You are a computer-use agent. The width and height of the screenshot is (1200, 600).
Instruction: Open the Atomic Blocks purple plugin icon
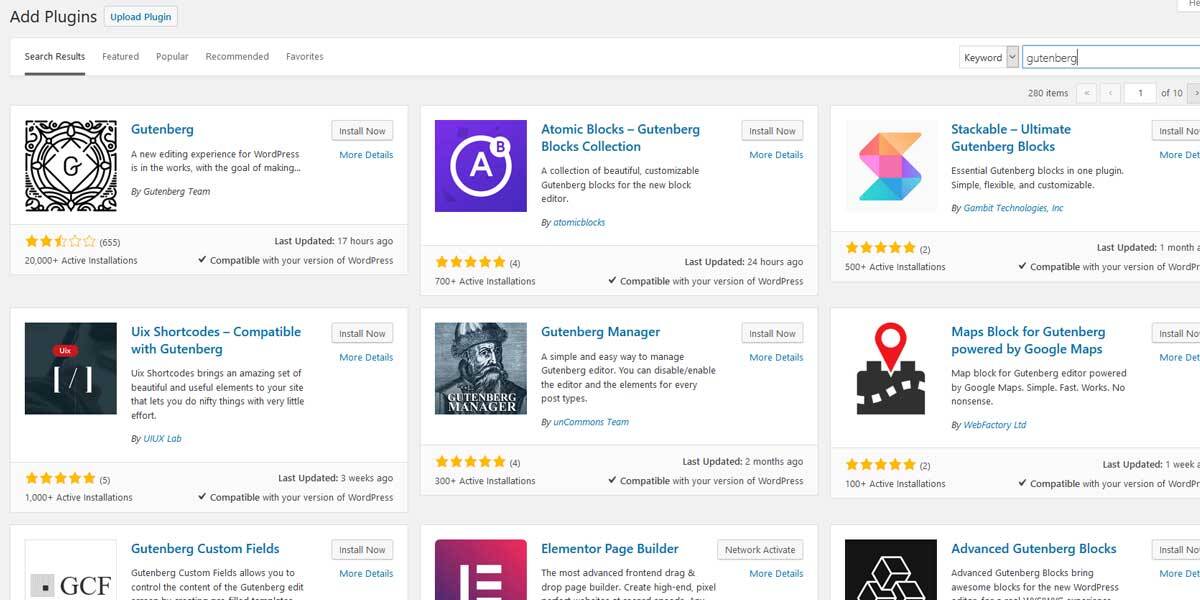481,166
